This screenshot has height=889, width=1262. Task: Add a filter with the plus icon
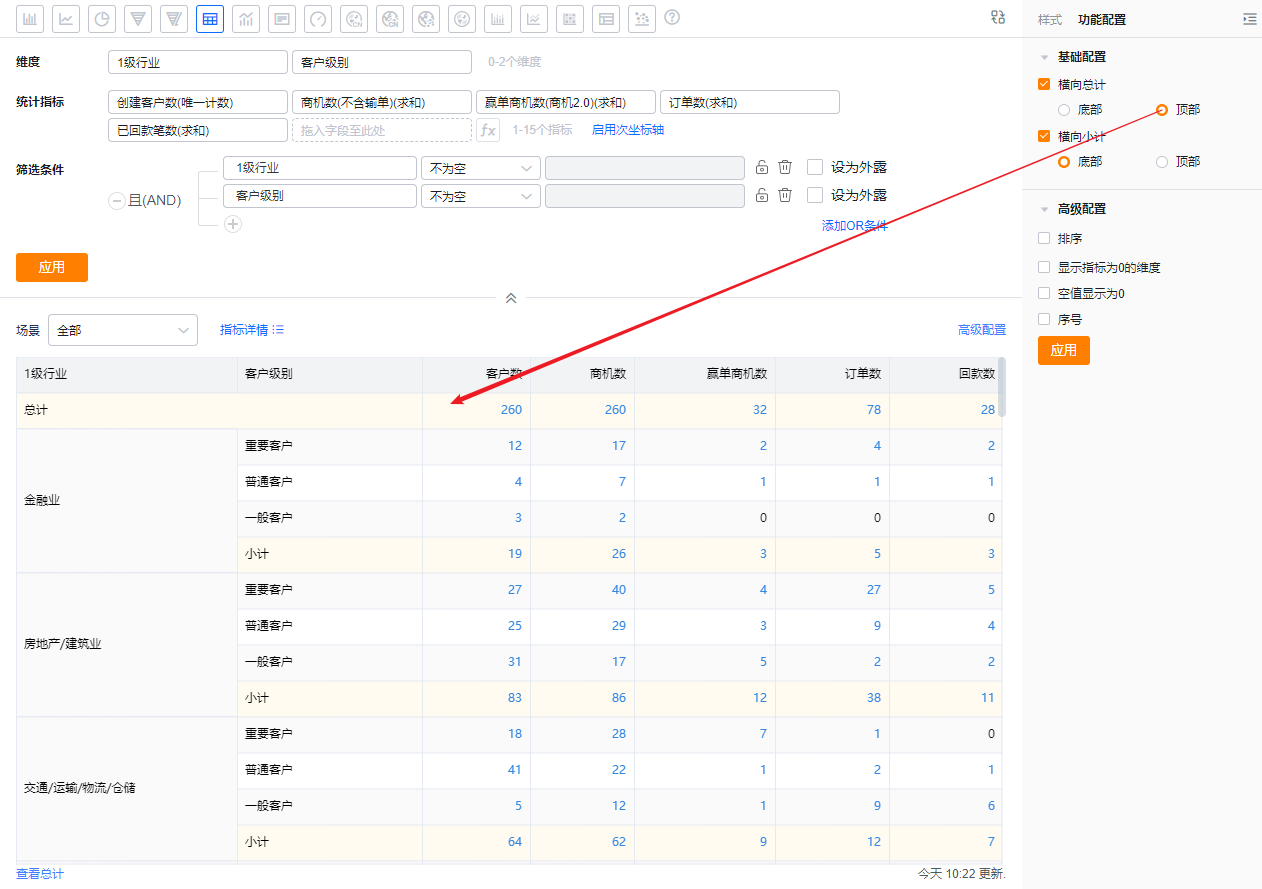[x=233, y=224]
